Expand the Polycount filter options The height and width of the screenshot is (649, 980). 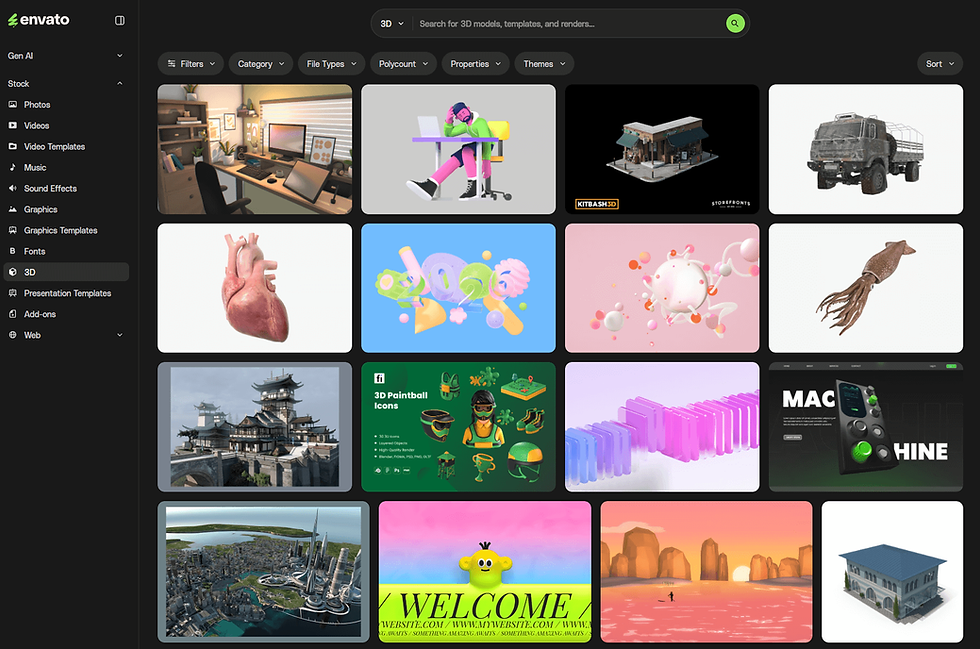402,63
